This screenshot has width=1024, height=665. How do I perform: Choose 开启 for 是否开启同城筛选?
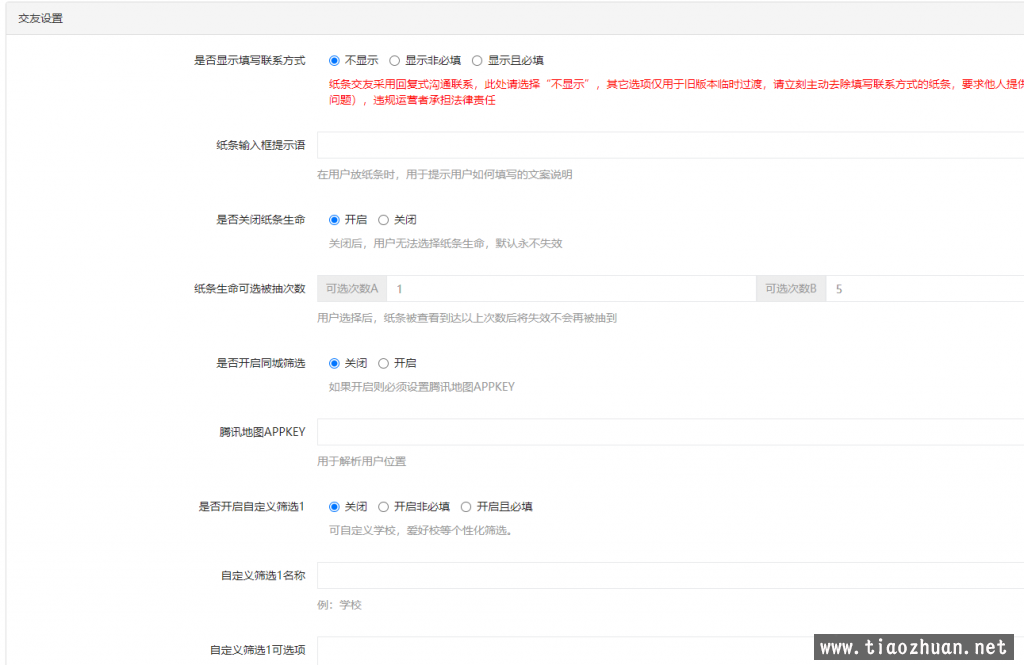pyautogui.click(x=383, y=363)
